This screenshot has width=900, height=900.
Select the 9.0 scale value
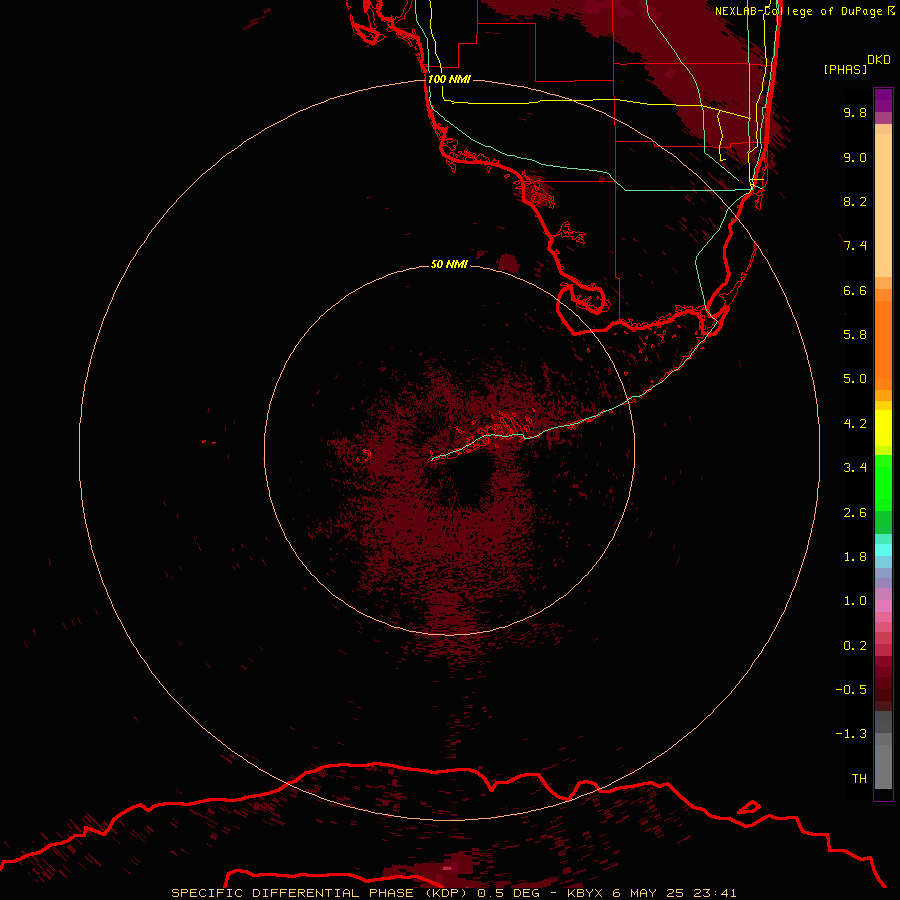pyautogui.click(x=855, y=157)
